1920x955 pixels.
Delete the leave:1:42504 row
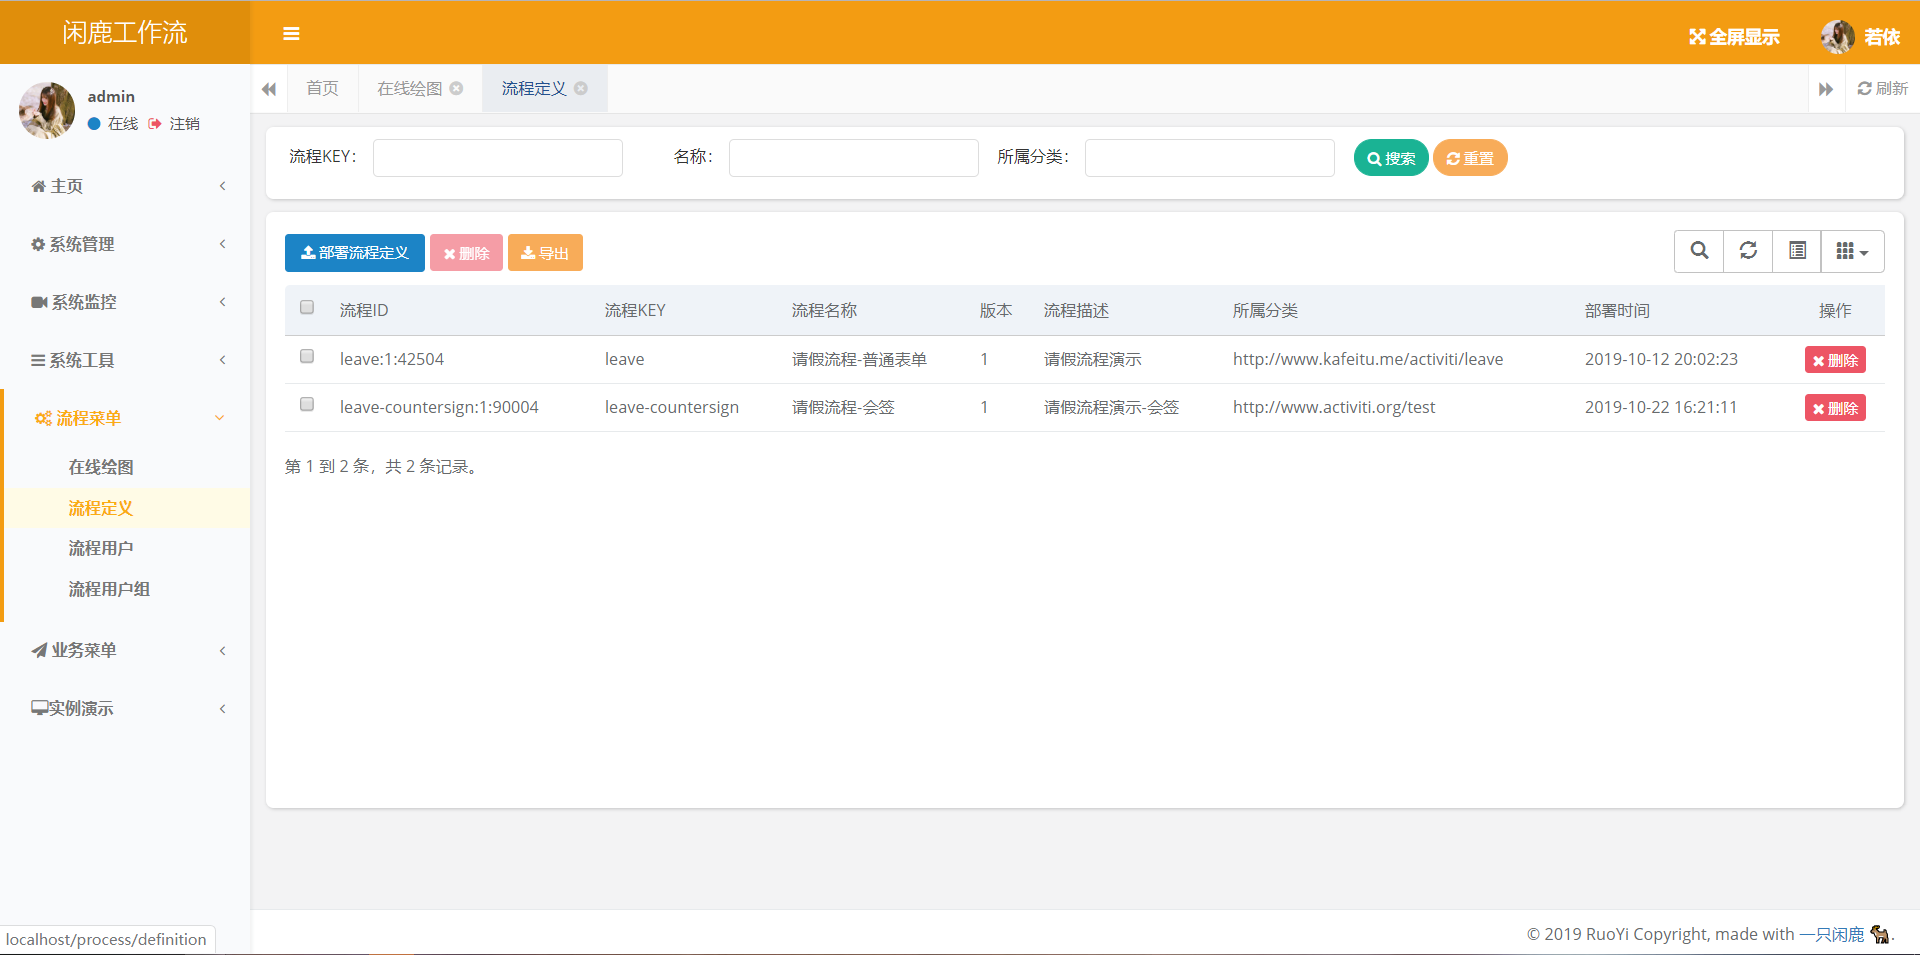1835,360
